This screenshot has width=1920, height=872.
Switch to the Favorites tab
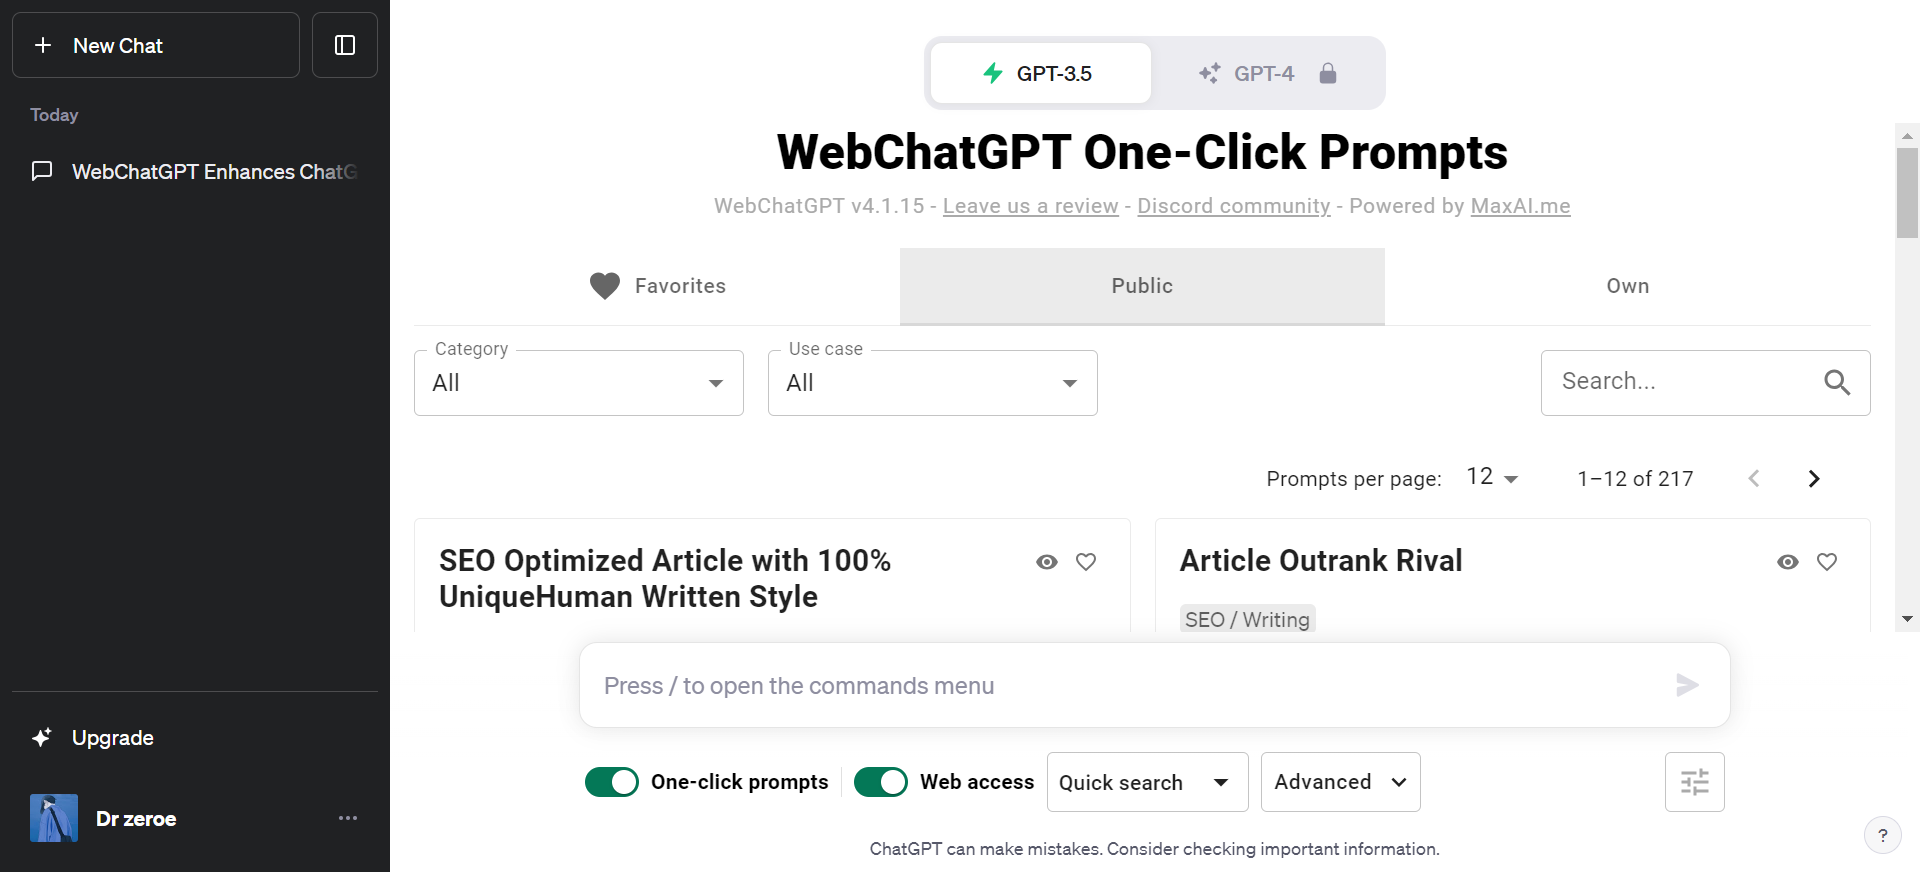tap(658, 286)
